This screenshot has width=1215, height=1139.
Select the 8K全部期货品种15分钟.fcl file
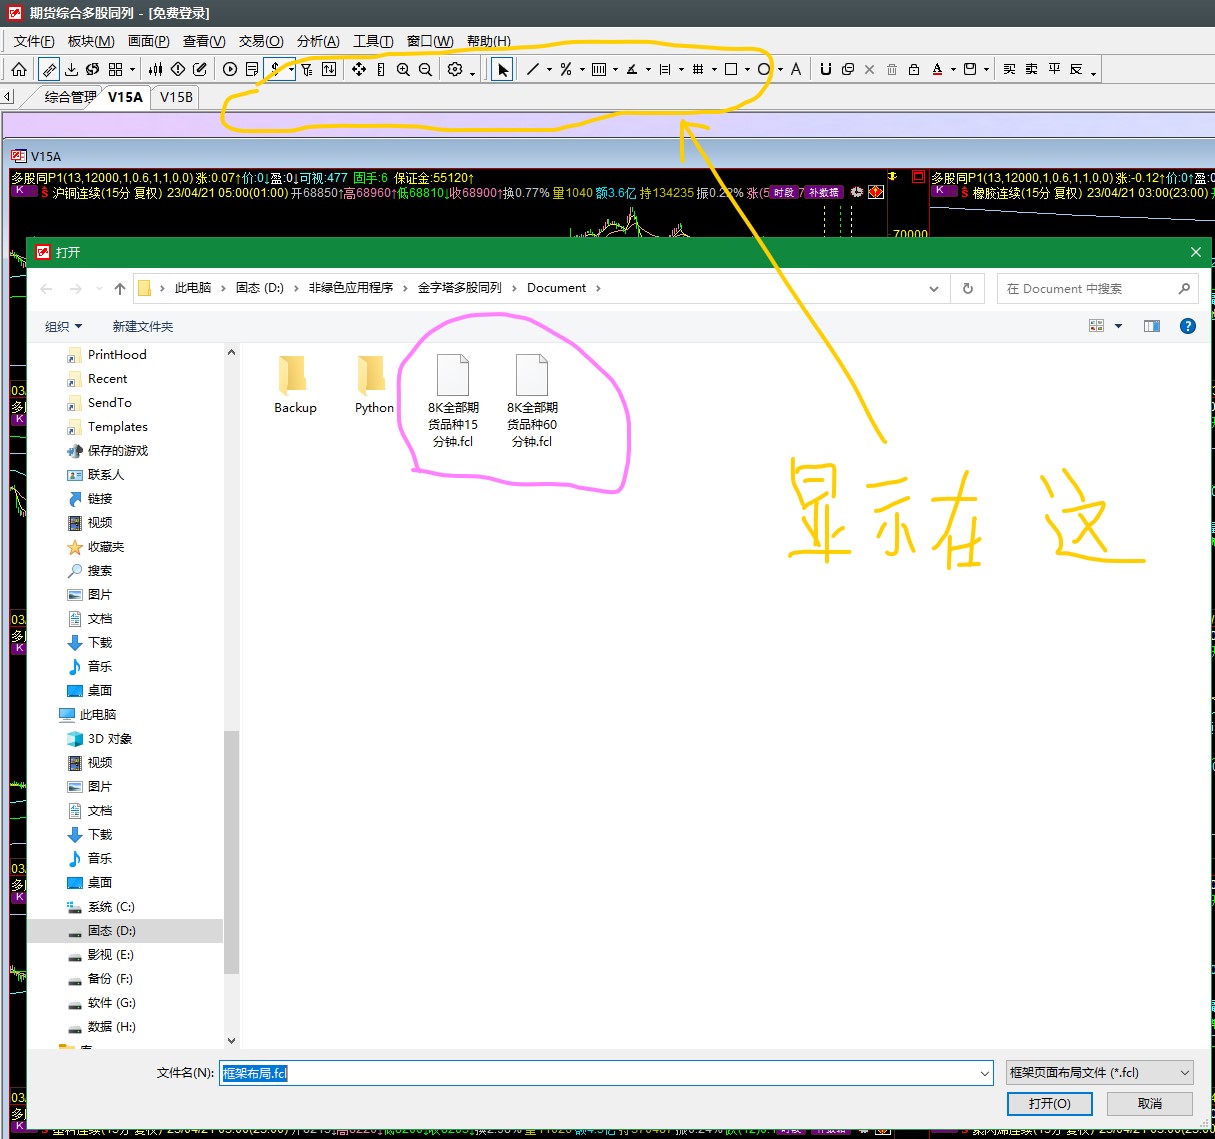click(x=453, y=401)
